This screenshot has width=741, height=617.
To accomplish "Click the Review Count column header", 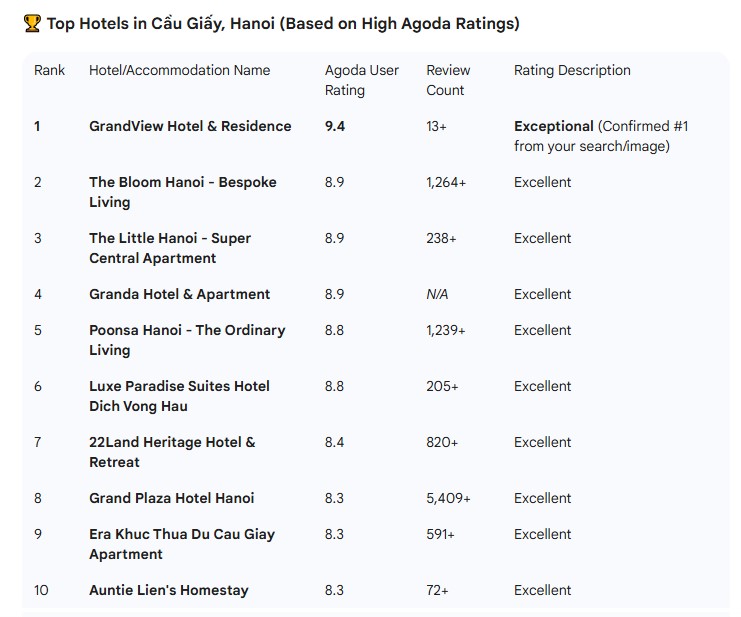I will (446, 80).
